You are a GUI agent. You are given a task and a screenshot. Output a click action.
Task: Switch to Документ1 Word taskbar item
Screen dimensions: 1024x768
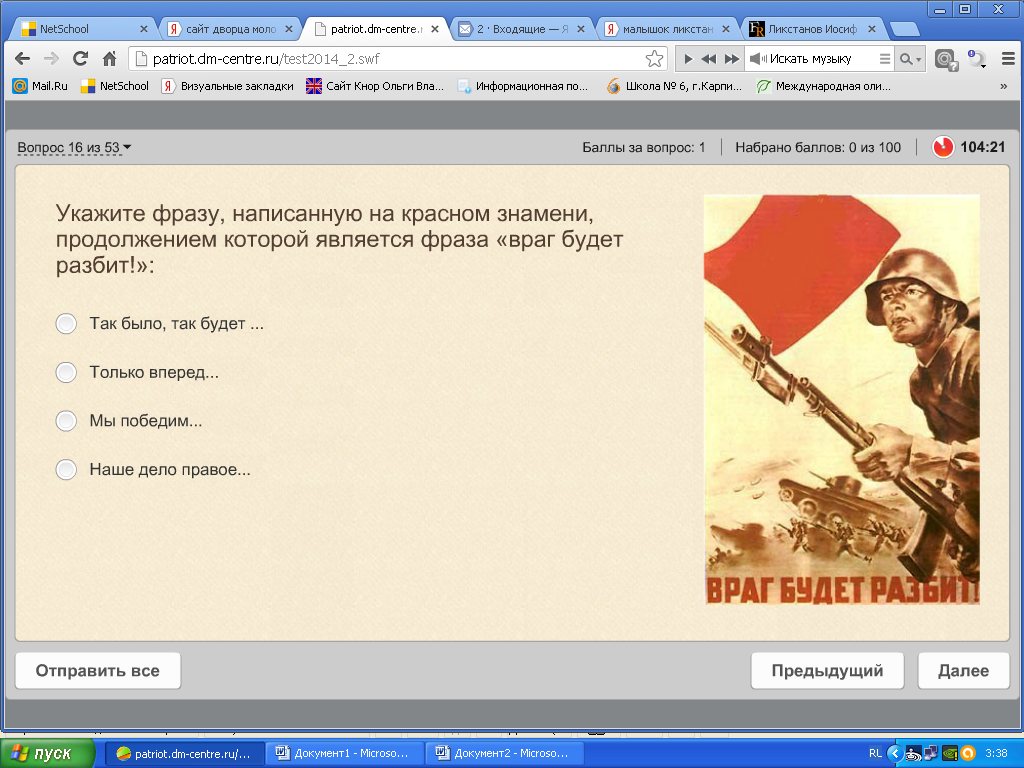(344, 754)
